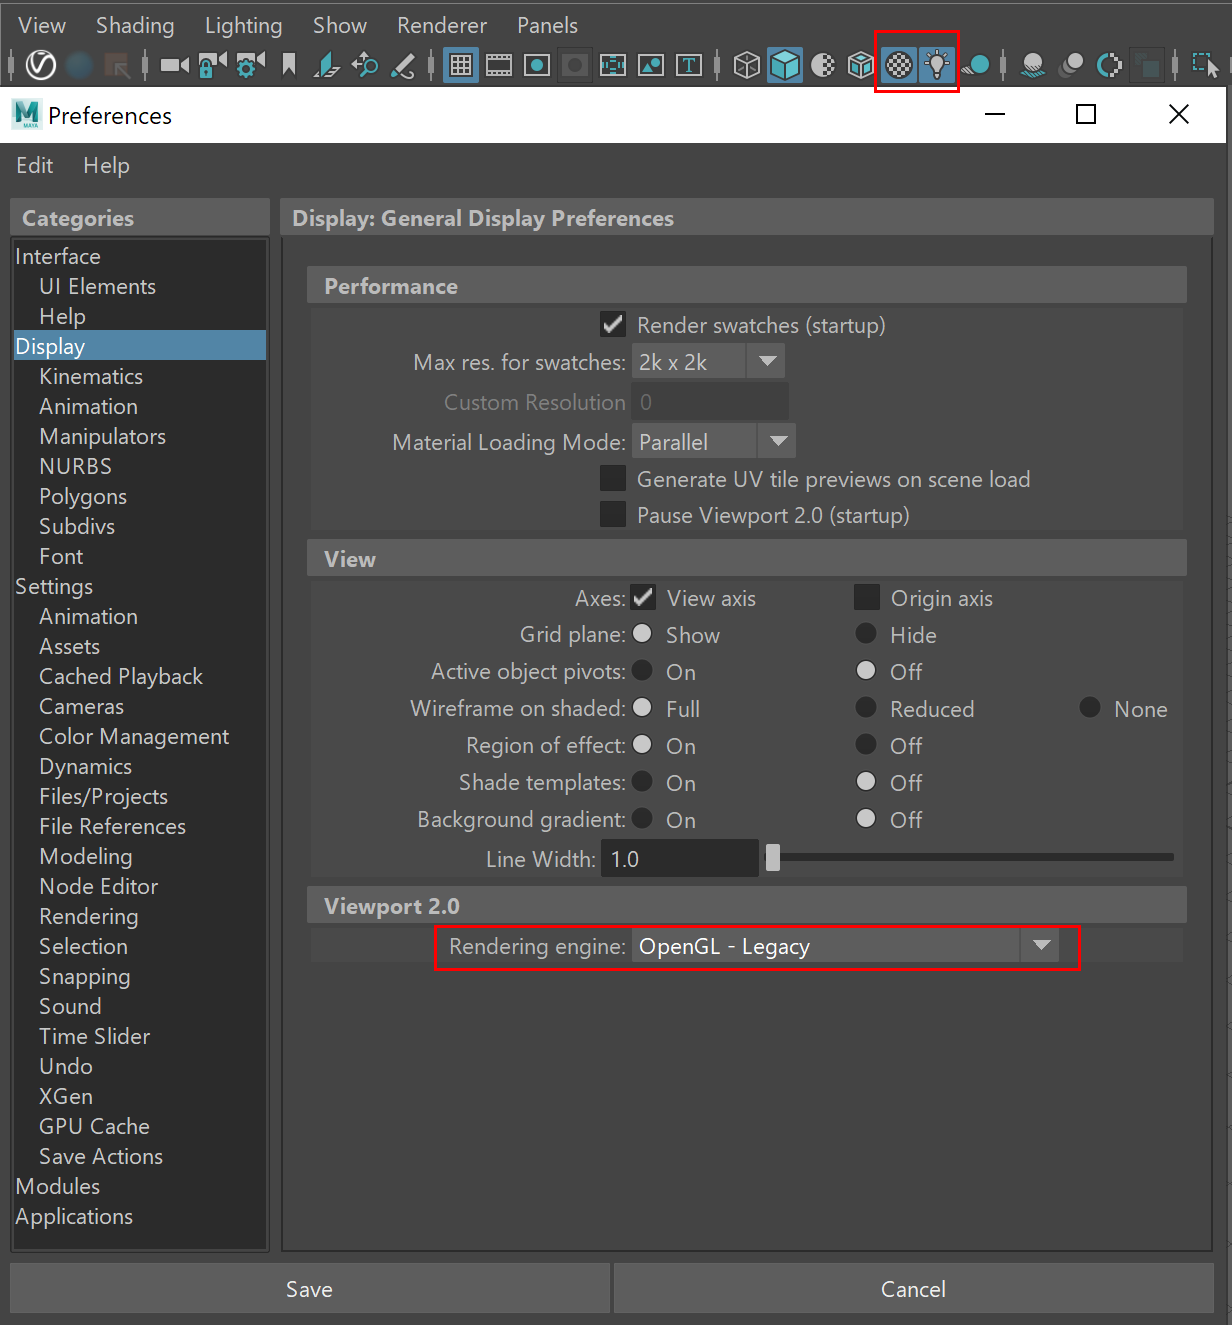Check Pause Viewport 2.0 (startup)

[x=613, y=514]
